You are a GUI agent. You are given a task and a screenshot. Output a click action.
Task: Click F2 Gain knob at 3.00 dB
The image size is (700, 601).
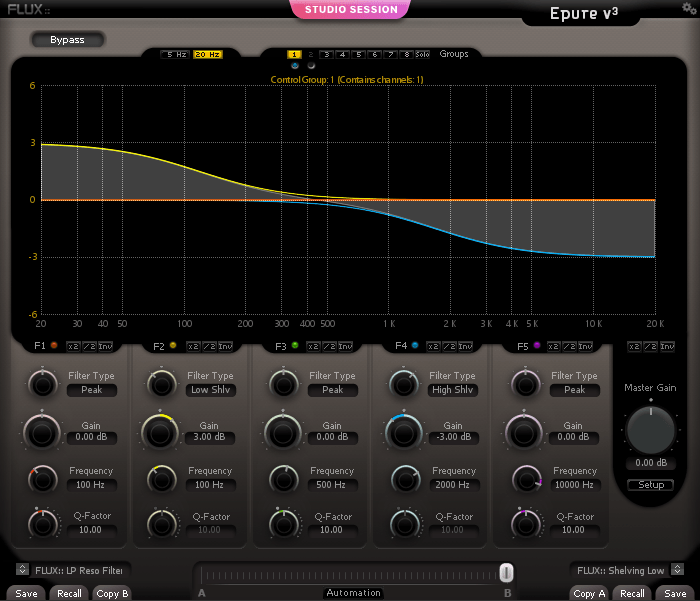tap(160, 433)
